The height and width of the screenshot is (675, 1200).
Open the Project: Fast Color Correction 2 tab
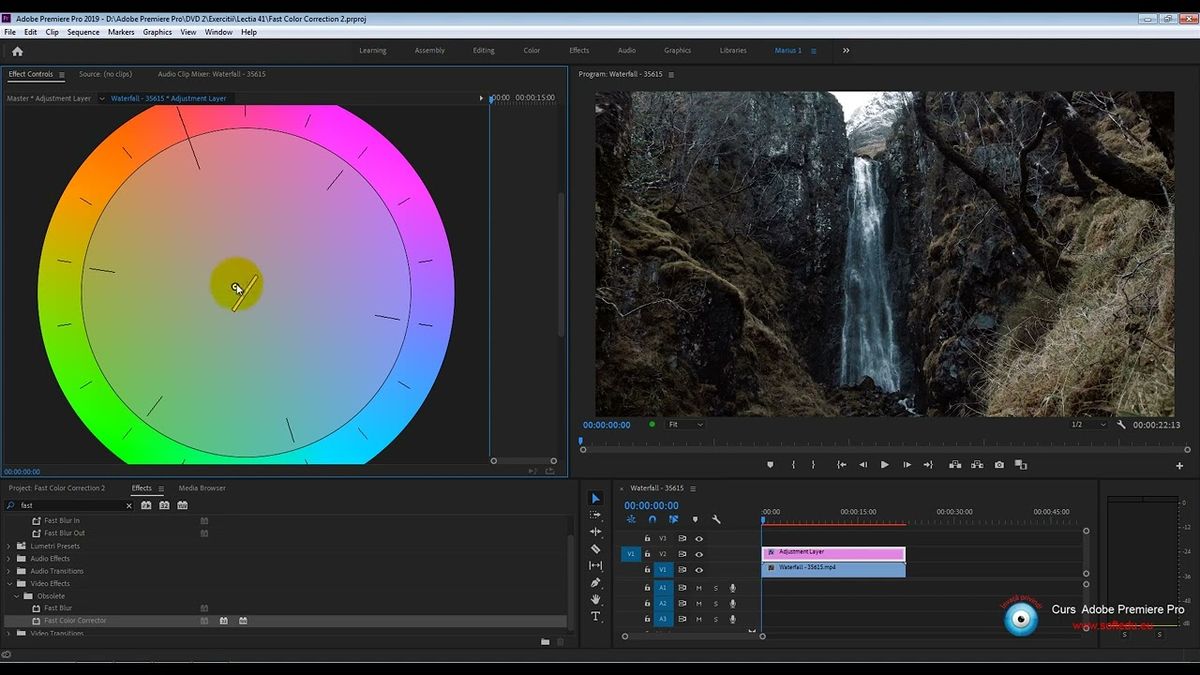[x=57, y=488]
